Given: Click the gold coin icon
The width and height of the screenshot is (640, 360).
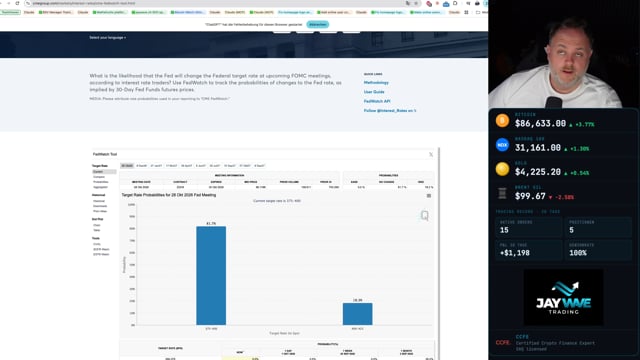Looking at the screenshot, I should 502,169.
